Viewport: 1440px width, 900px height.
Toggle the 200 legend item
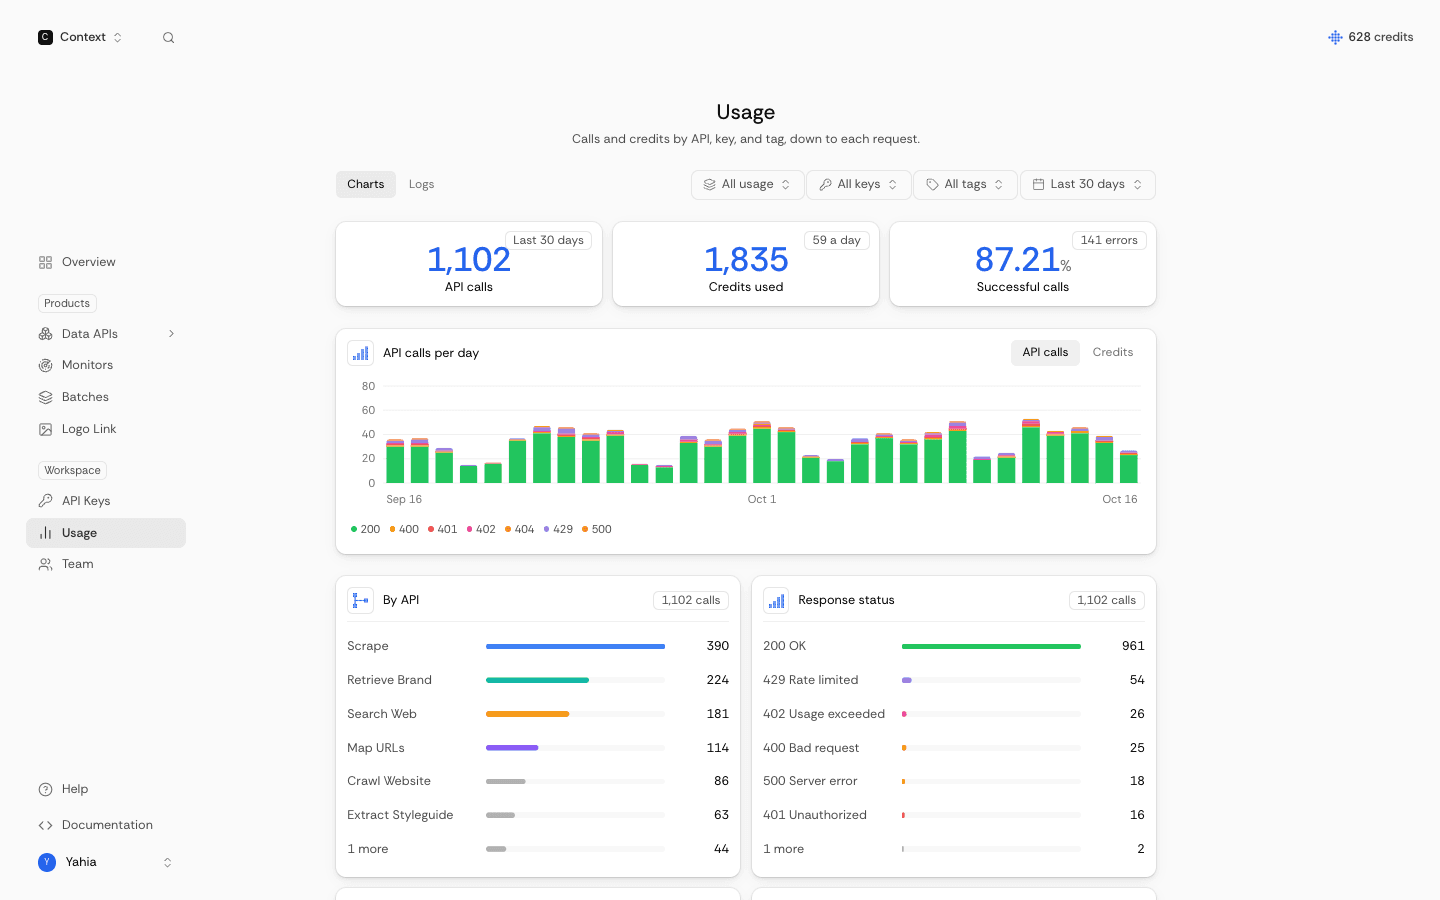365,529
